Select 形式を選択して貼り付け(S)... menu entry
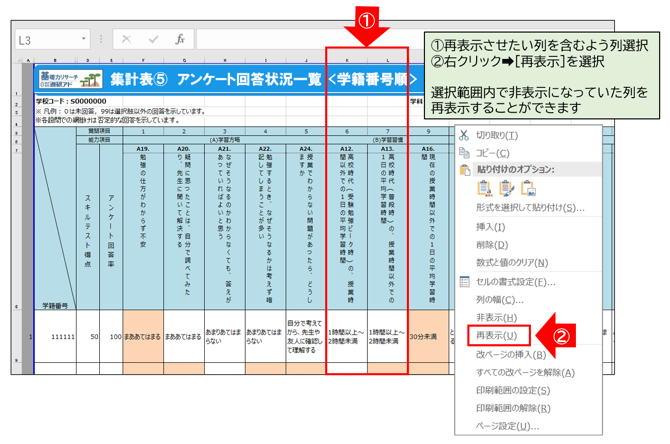 point(530,208)
